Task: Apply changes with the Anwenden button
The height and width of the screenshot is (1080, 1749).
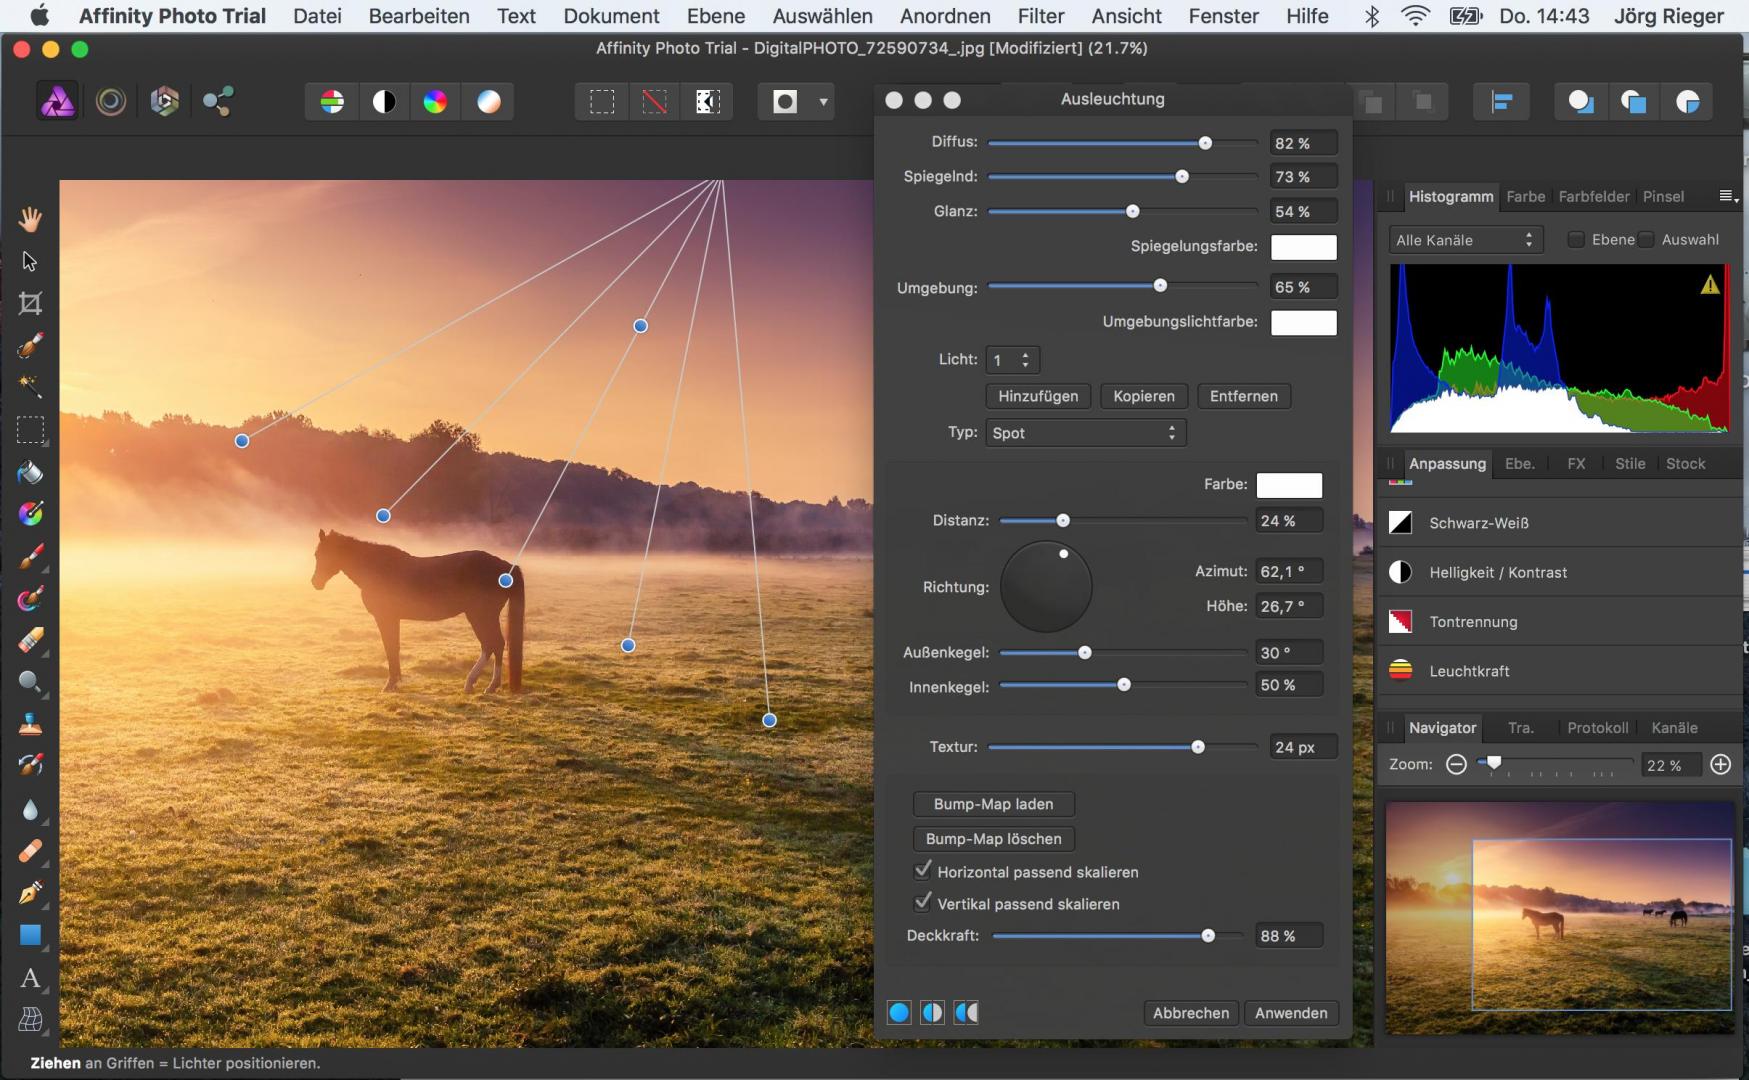Action: pyautogui.click(x=1291, y=1013)
